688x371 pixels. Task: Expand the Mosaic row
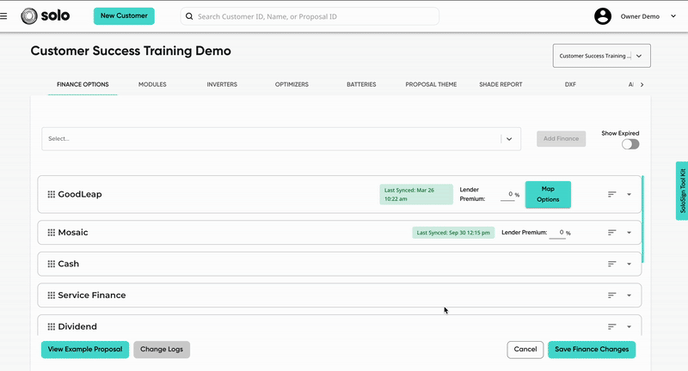(x=629, y=232)
